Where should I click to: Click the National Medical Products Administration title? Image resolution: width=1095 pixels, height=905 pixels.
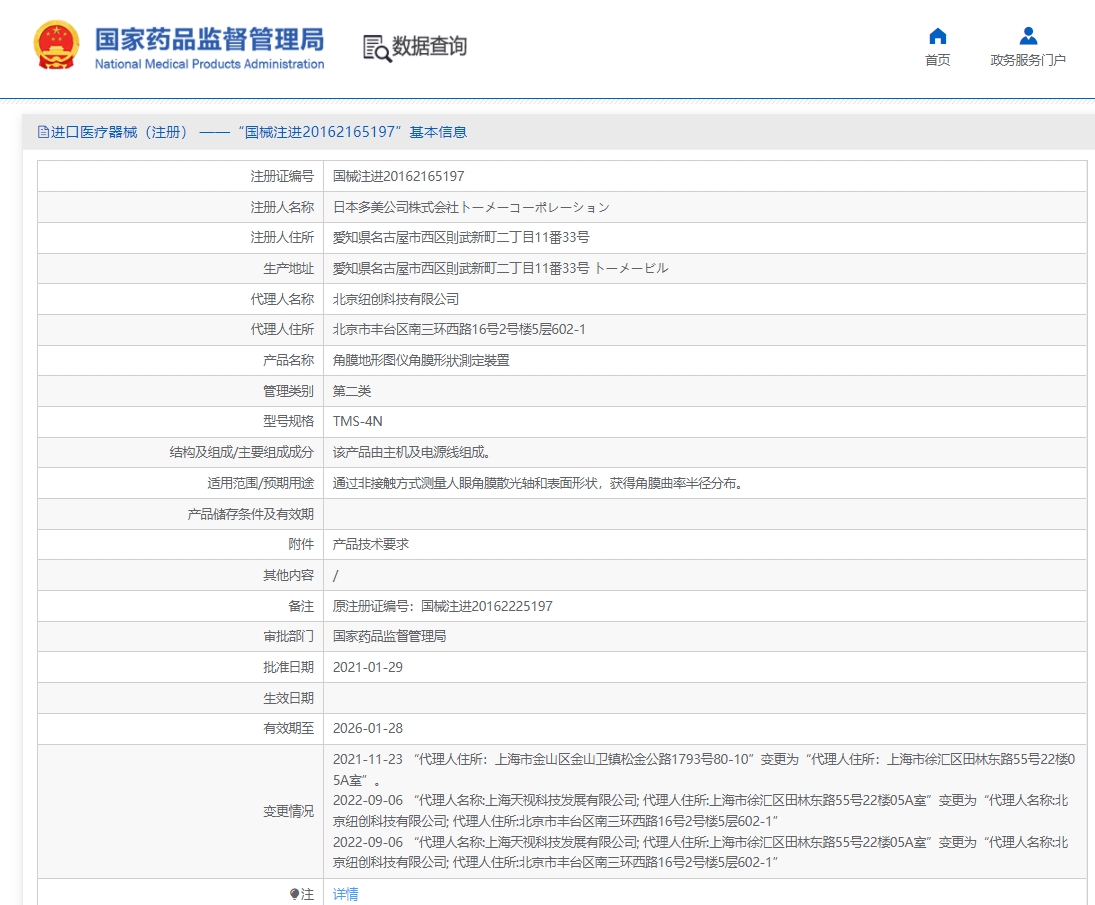pos(210,64)
